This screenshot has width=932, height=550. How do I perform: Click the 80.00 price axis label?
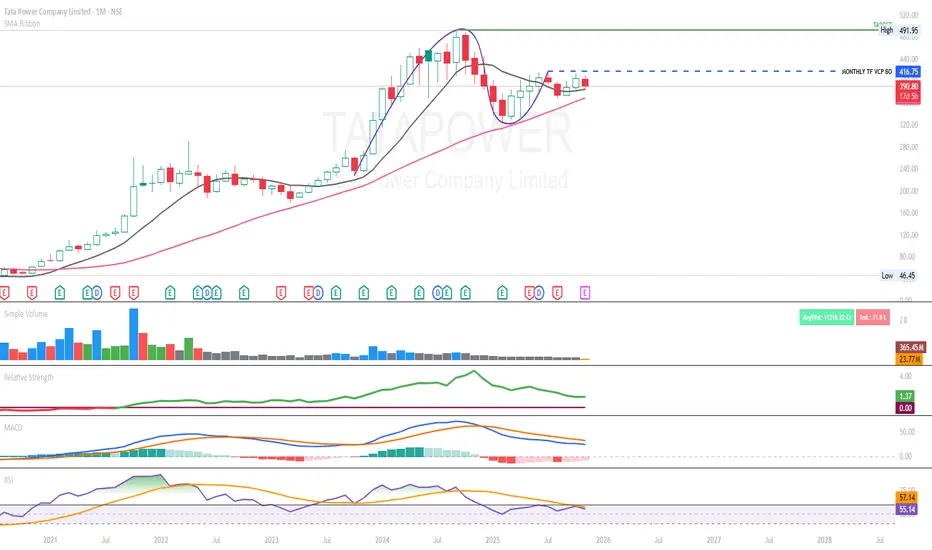pos(907,257)
